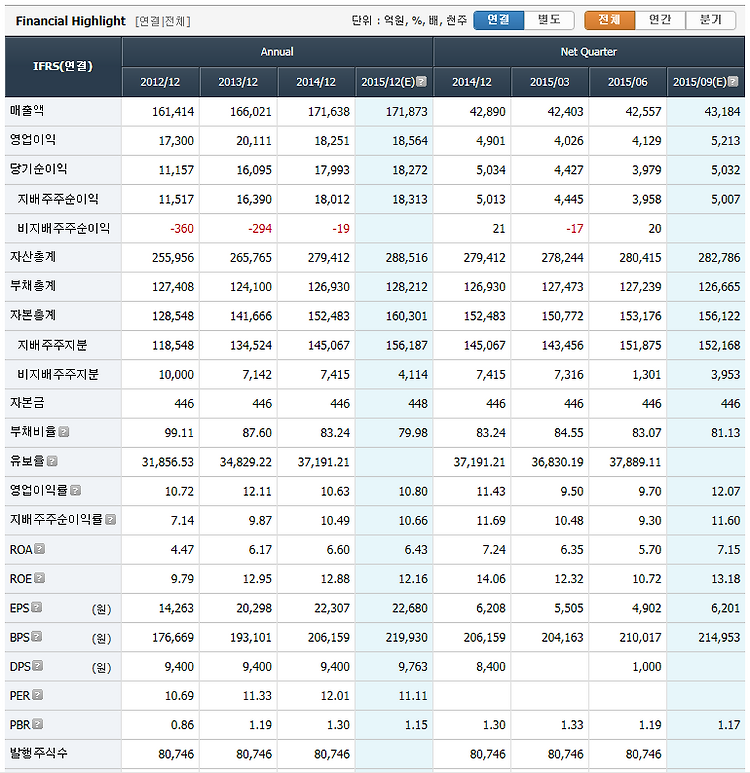Click the 매출액 row label
The image size is (750, 773).
27,110
